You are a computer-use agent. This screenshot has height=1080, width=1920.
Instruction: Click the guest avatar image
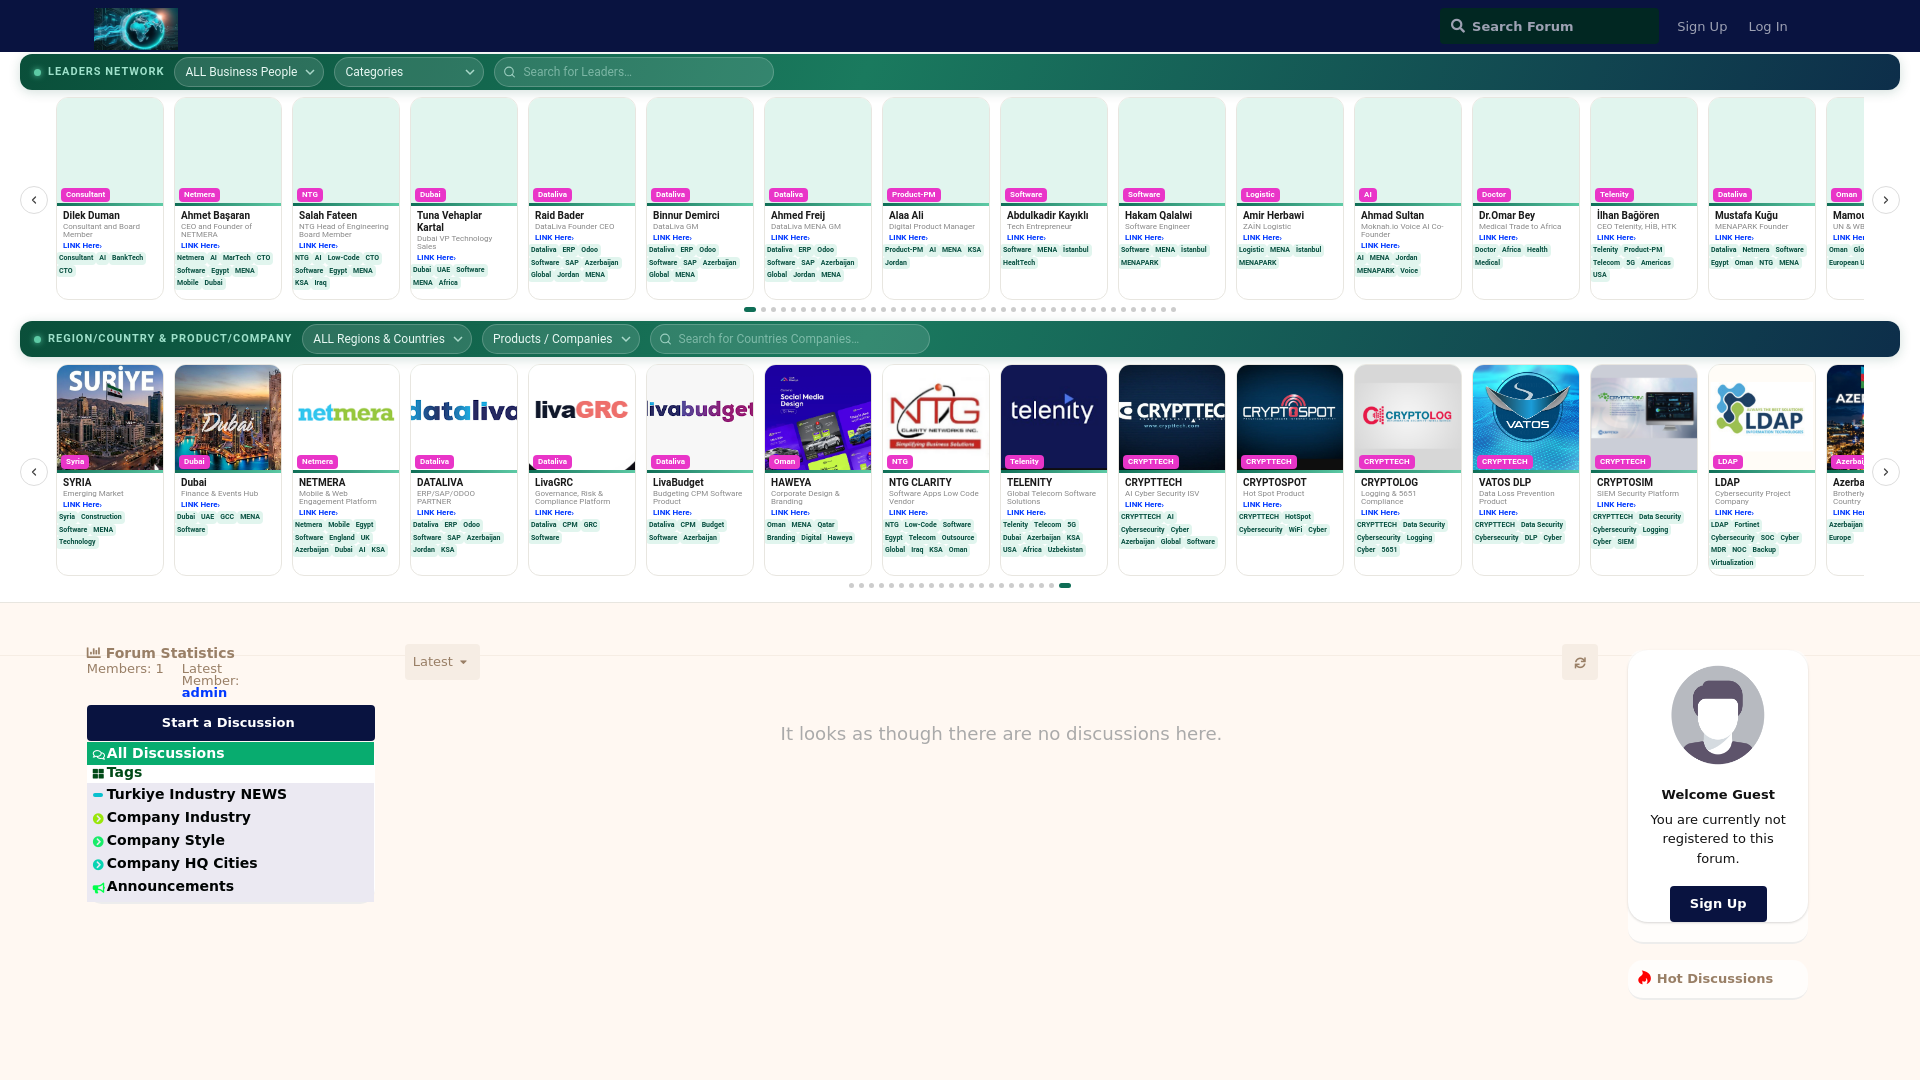pos(1718,715)
